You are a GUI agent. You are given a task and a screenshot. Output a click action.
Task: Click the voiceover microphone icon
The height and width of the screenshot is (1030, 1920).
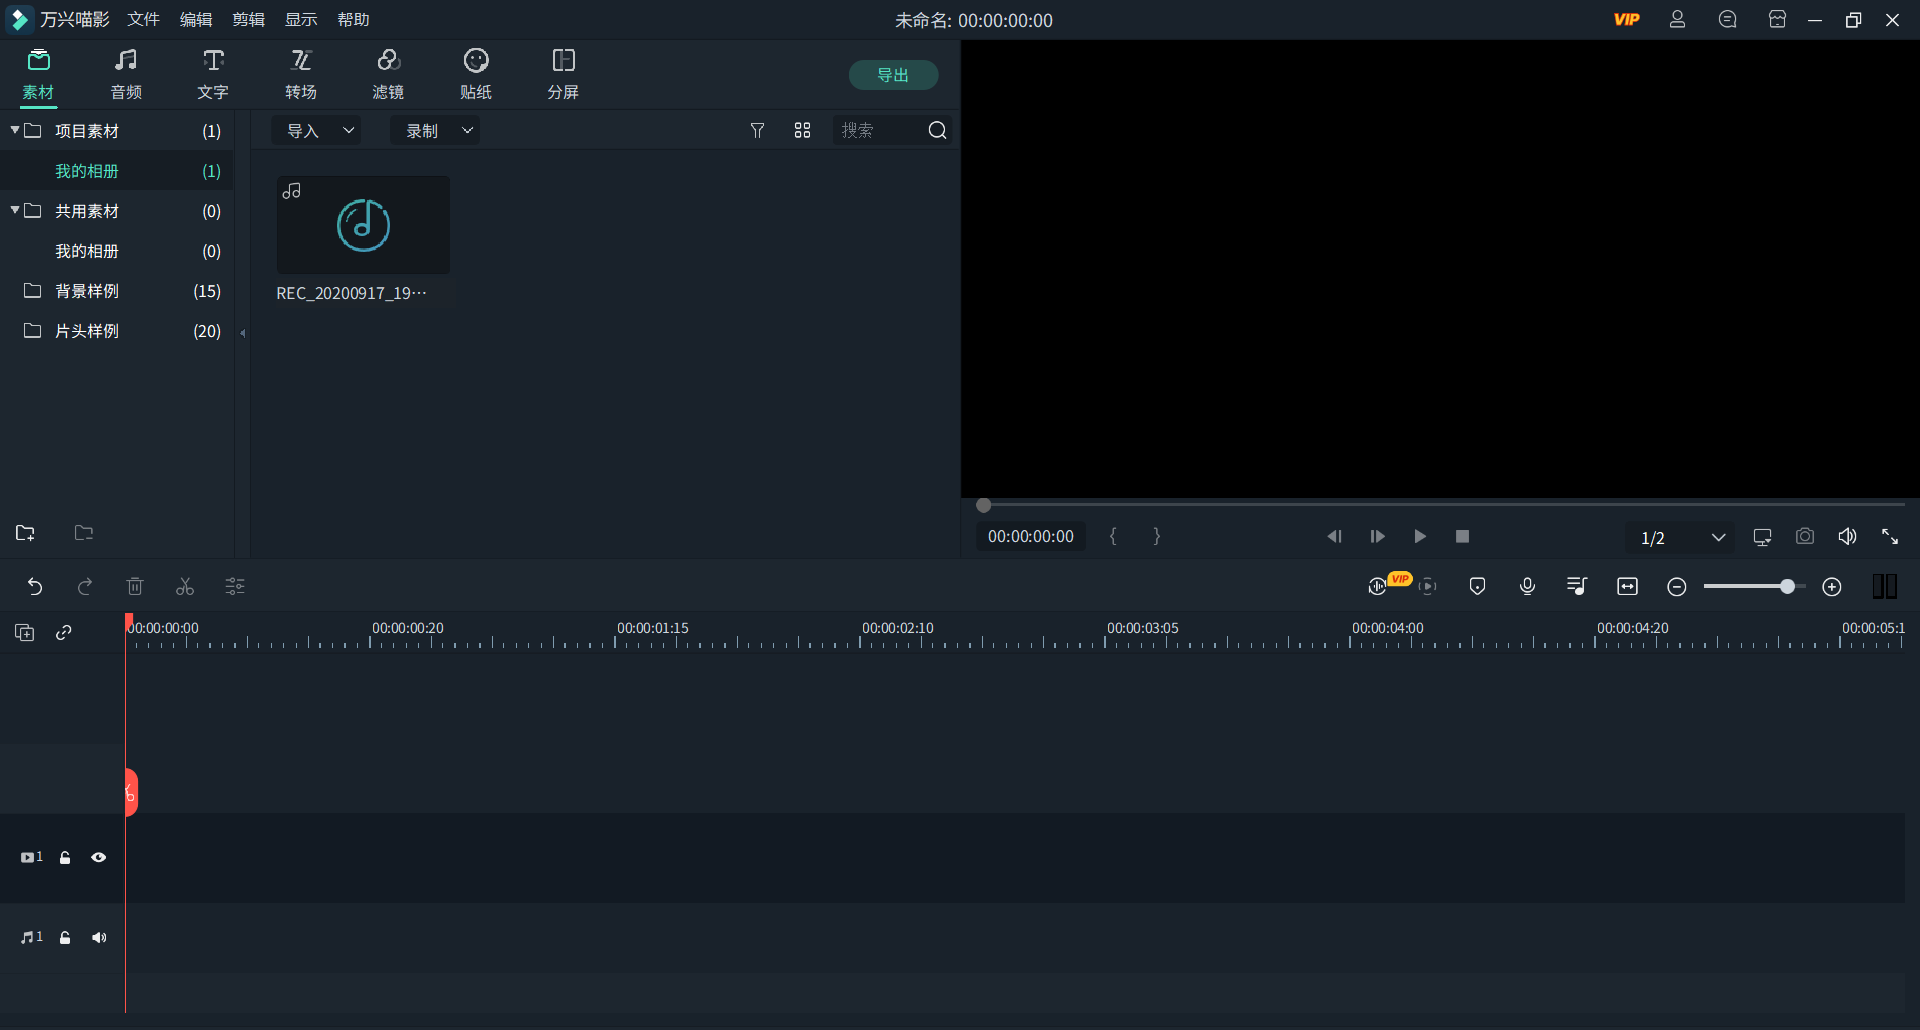pyautogui.click(x=1527, y=587)
